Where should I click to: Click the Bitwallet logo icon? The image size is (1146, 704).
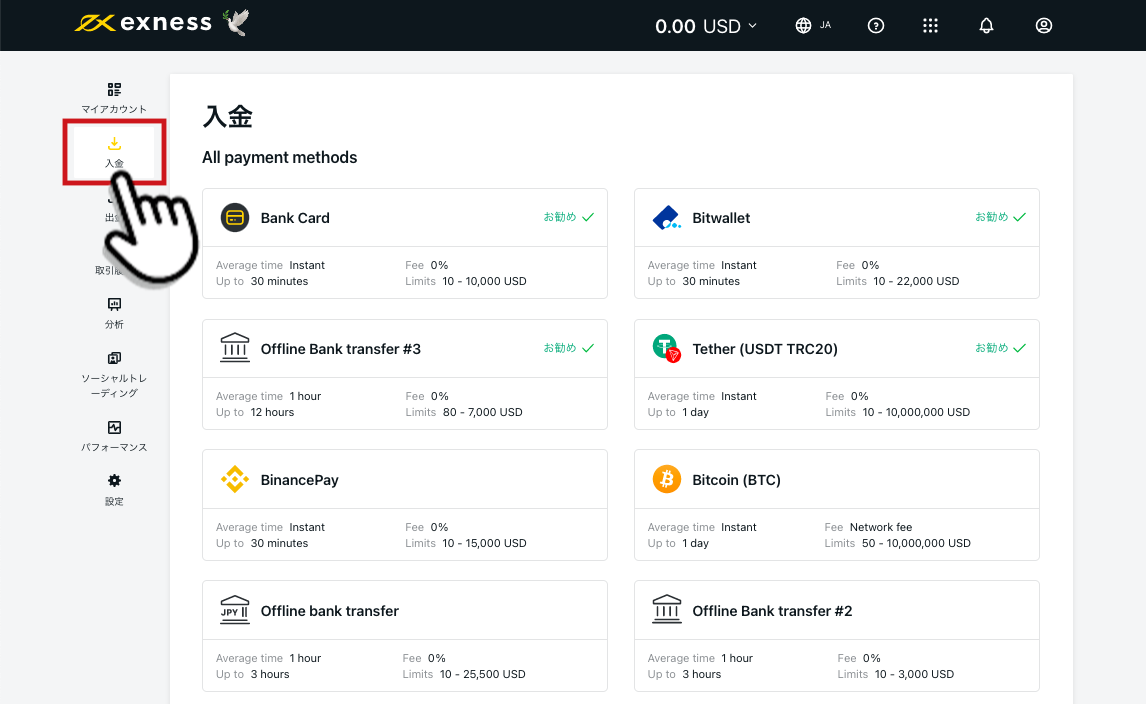[667, 218]
